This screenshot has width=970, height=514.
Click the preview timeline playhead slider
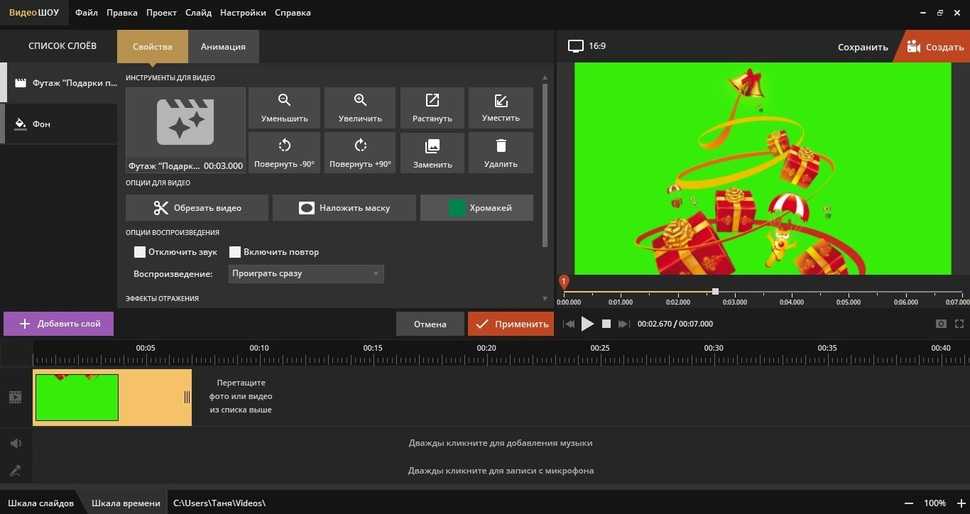(x=715, y=291)
